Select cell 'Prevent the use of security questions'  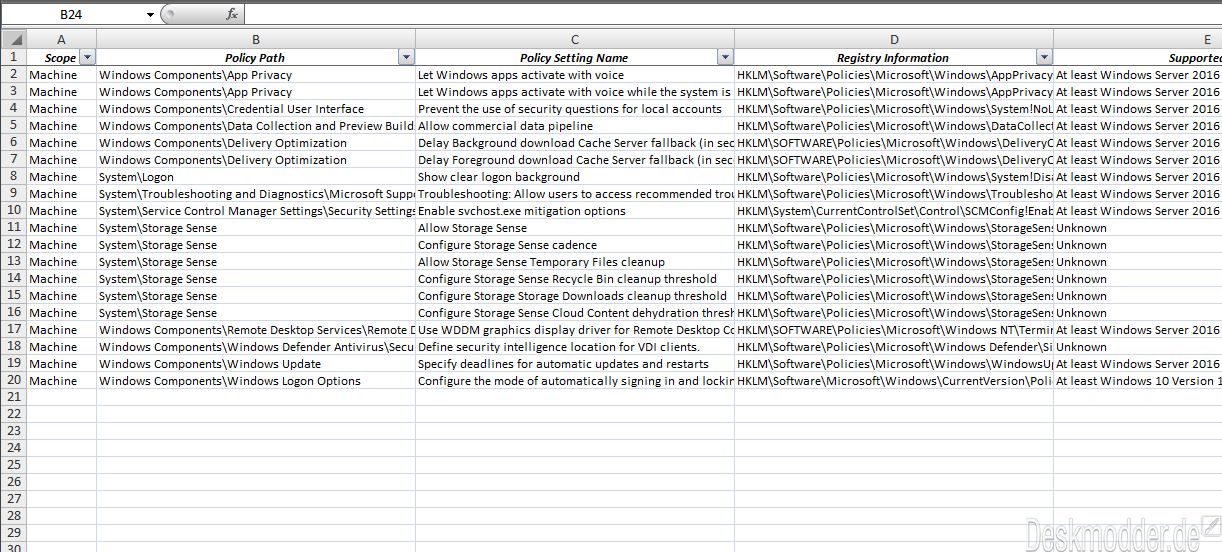click(575, 109)
